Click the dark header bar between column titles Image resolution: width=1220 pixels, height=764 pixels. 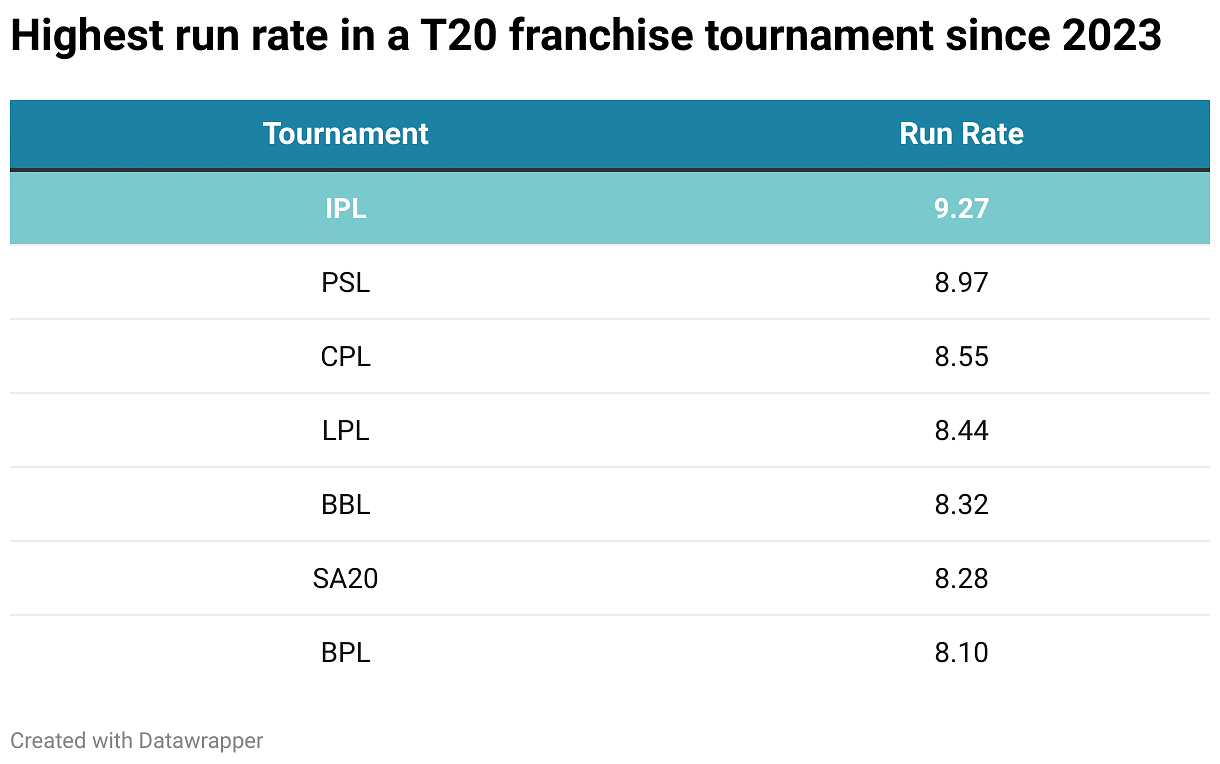tap(650, 134)
